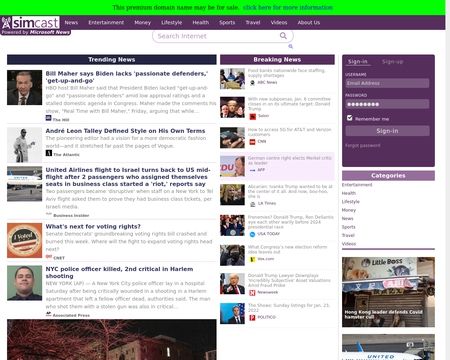Toggle the Remember me checkbox
The height and width of the screenshot is (360, 450).
tap(349, 118)
